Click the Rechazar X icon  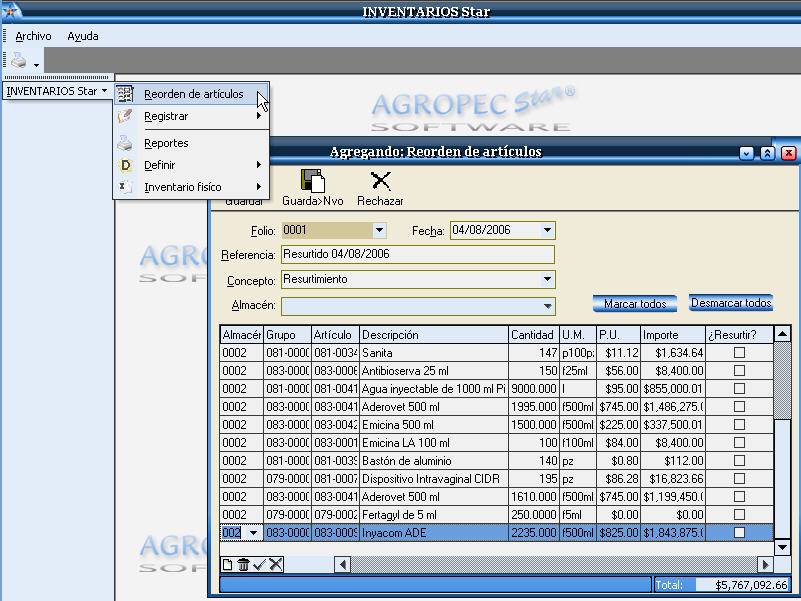pyautogui.click(x=381, y=181)
